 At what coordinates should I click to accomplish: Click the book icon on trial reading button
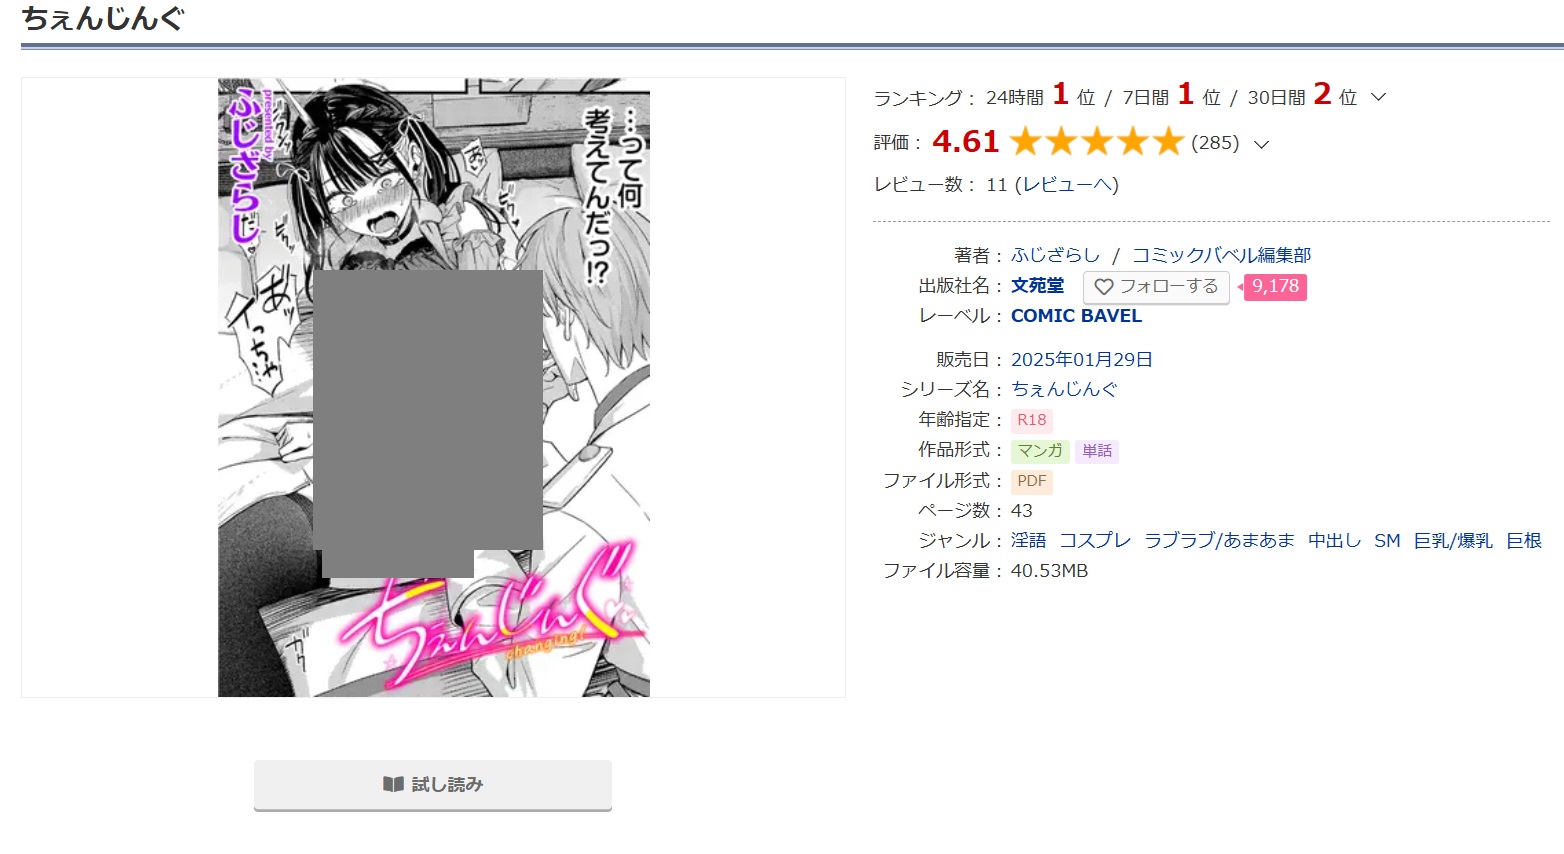(x=393, y=784)
